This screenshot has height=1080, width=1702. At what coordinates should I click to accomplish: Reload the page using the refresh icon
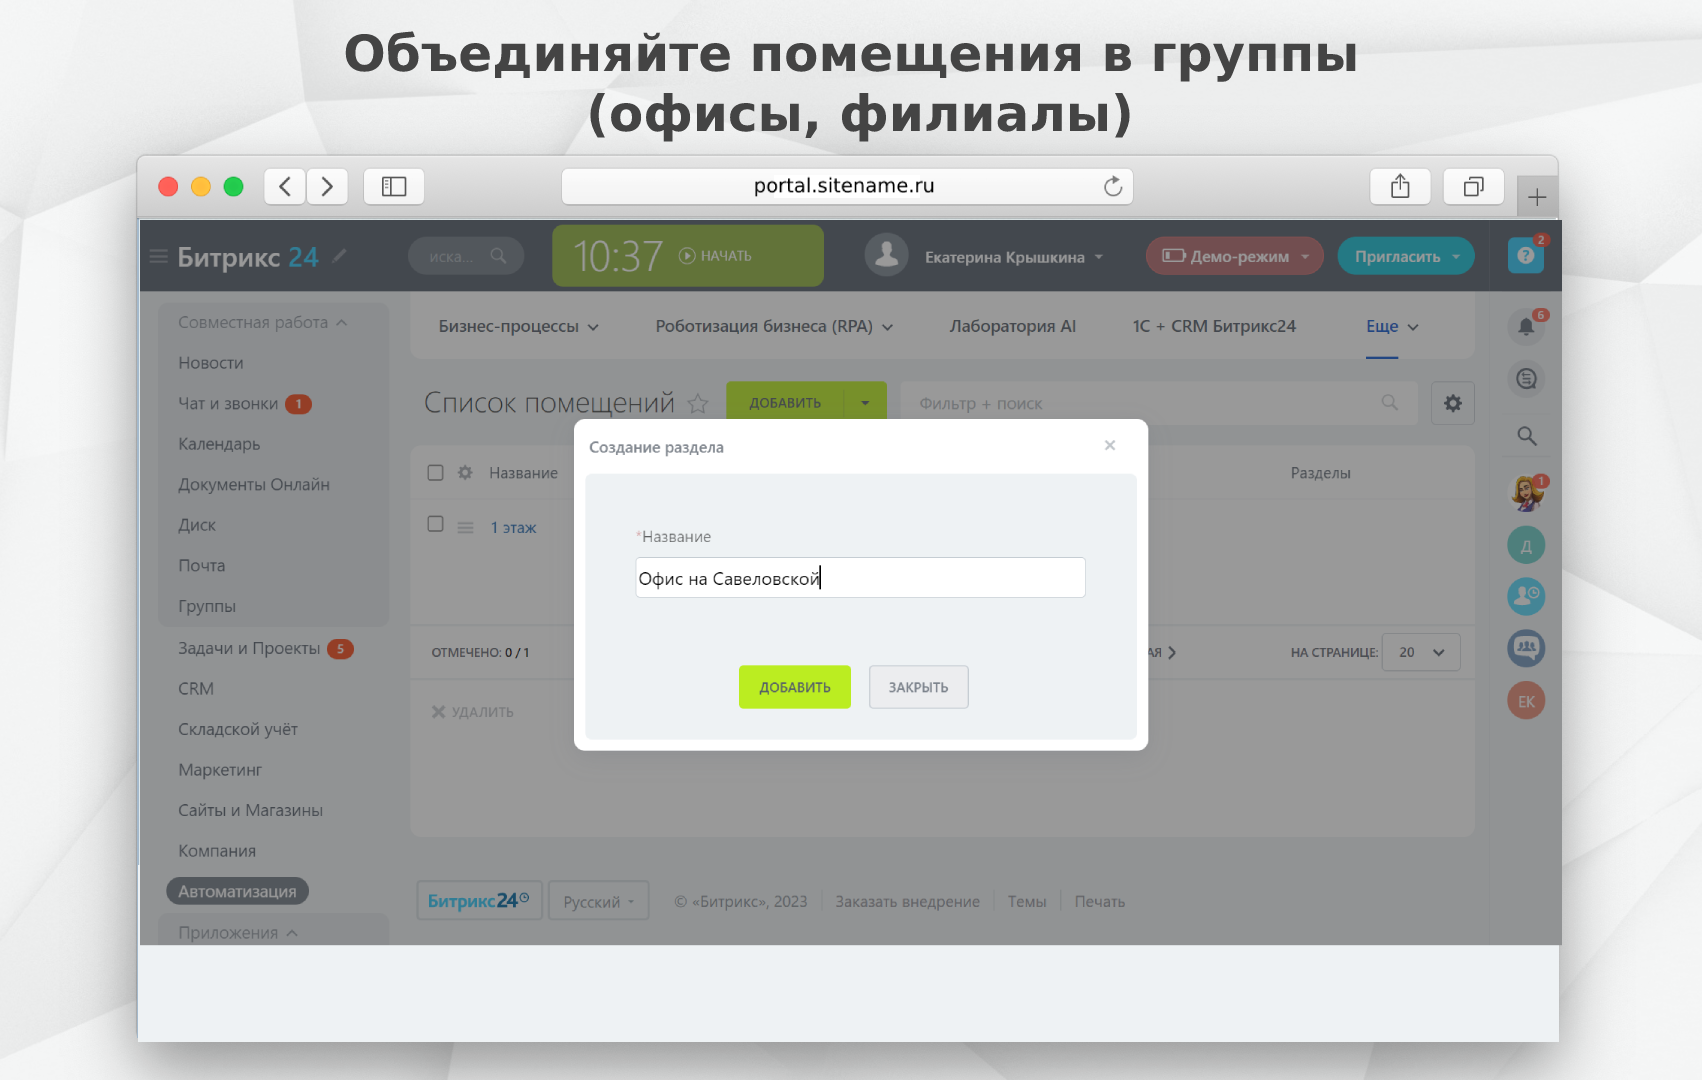tap(1113, 186)
